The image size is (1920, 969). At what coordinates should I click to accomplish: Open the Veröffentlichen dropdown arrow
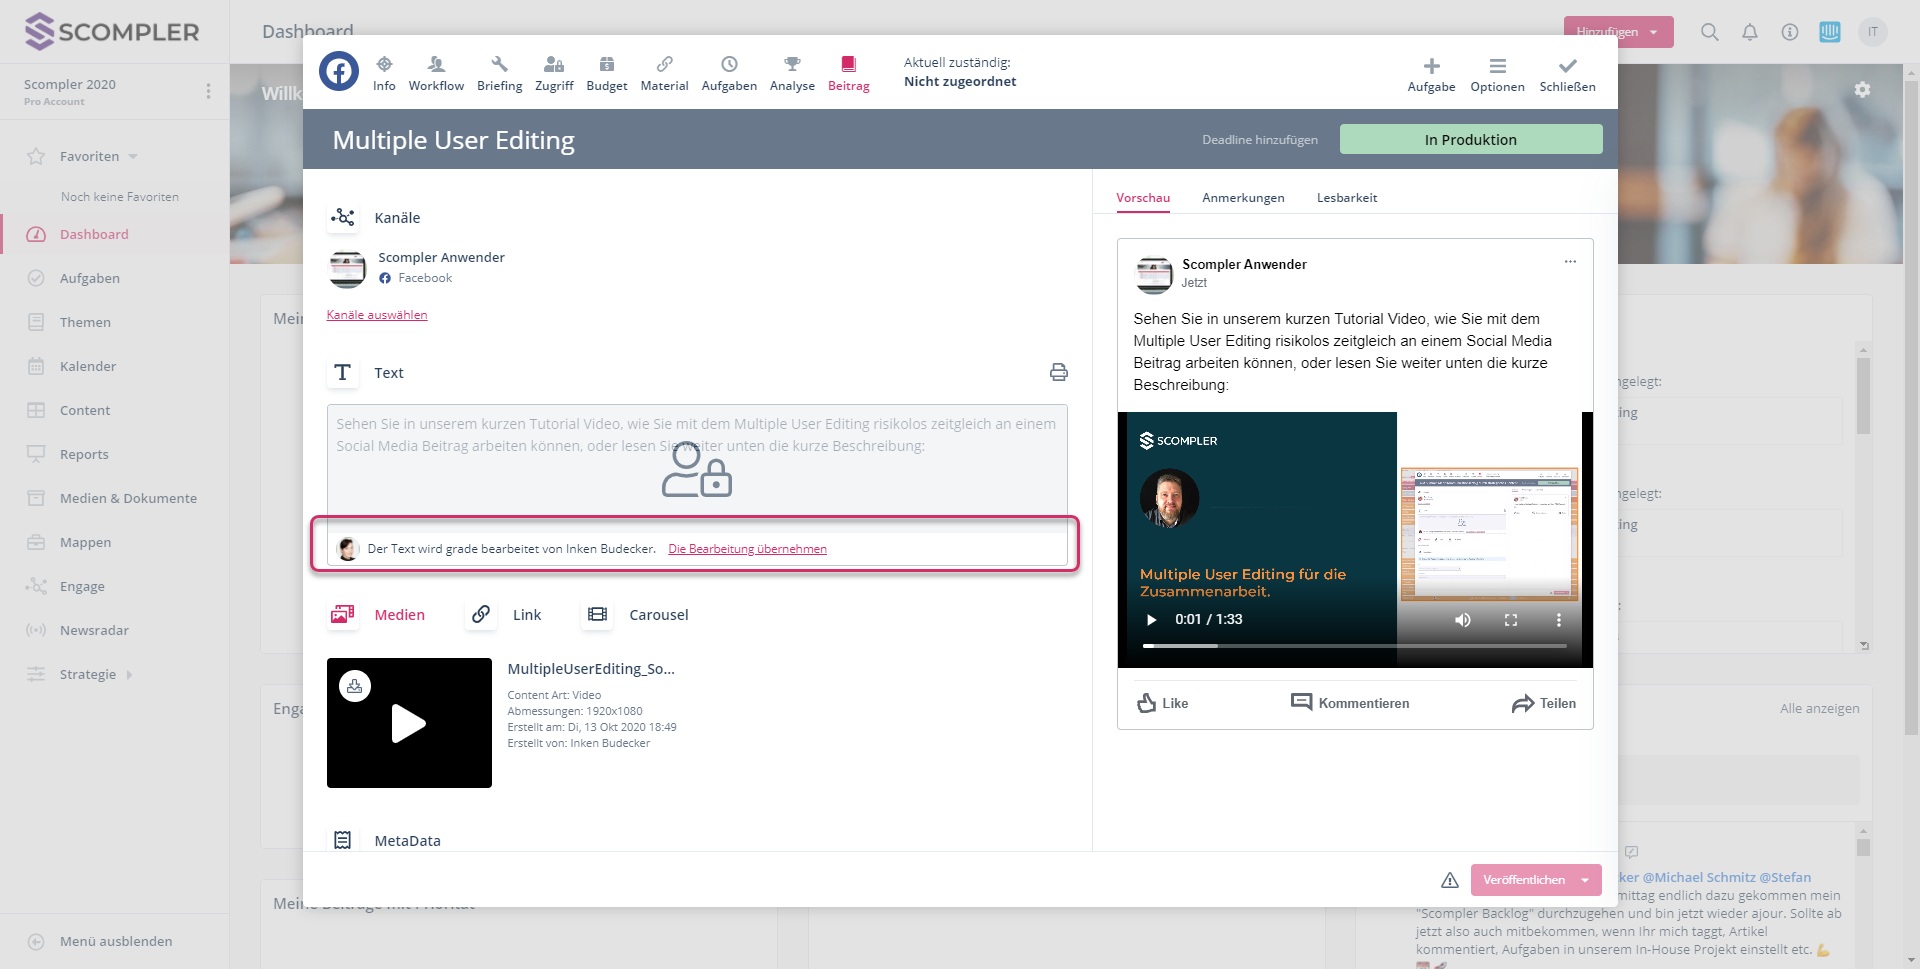click(x=1585, y=880)
